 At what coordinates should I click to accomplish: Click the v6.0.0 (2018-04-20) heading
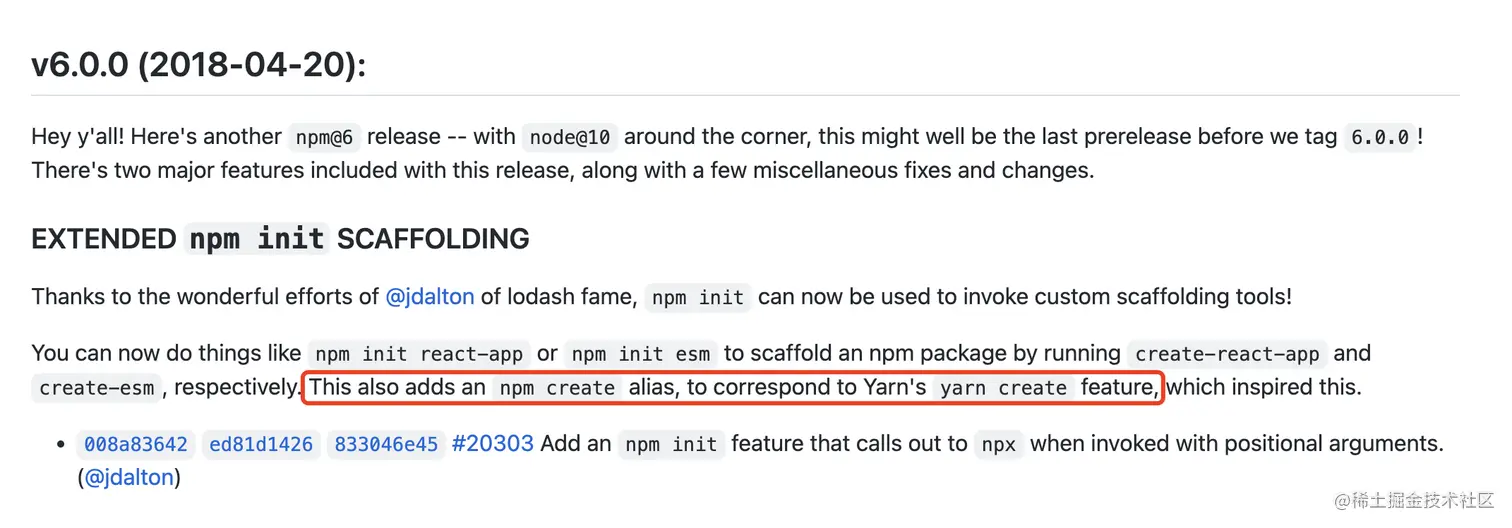[199, 66]
